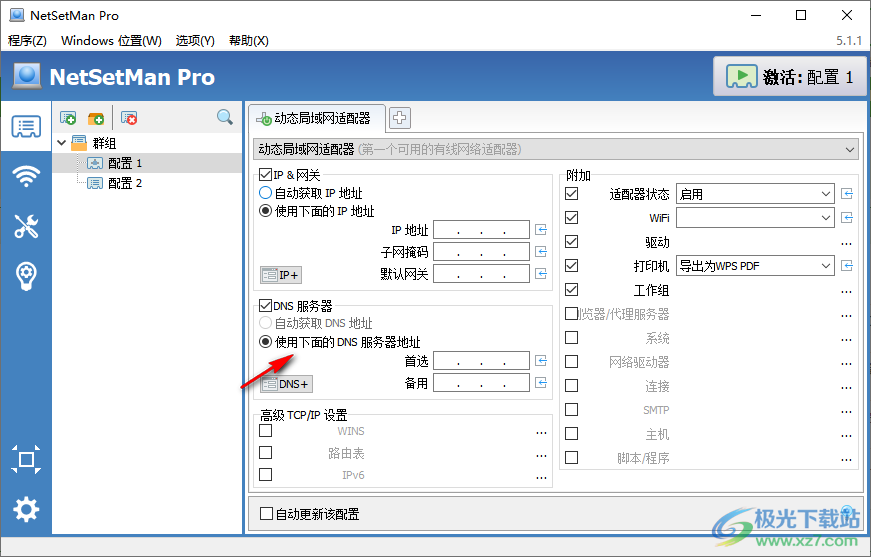This screenshot has height=557, width=871.
Task: Enable the WINS checkbox
Action: pyautogui.click(x=266, y=430)
